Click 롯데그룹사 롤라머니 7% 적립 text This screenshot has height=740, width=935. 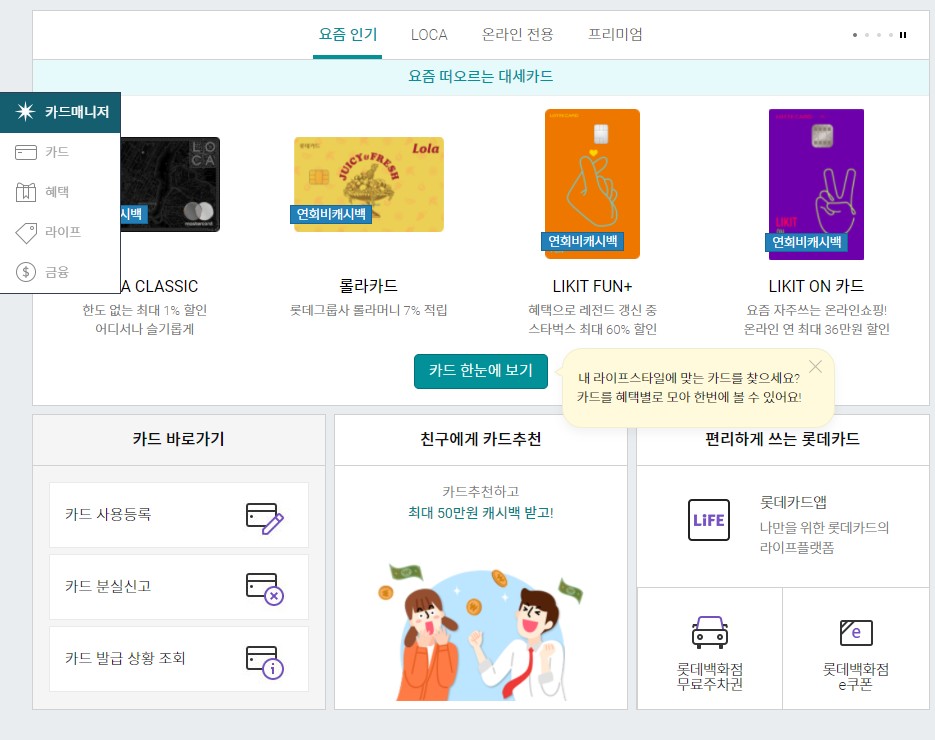[369, 310]
